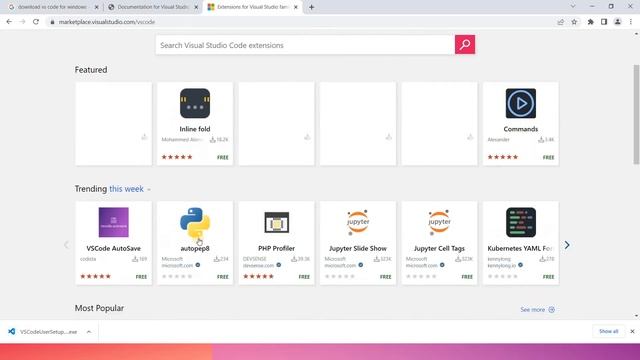640x360 pixels.
Task: Reload the marketplace page
Action: coord(36,22)
